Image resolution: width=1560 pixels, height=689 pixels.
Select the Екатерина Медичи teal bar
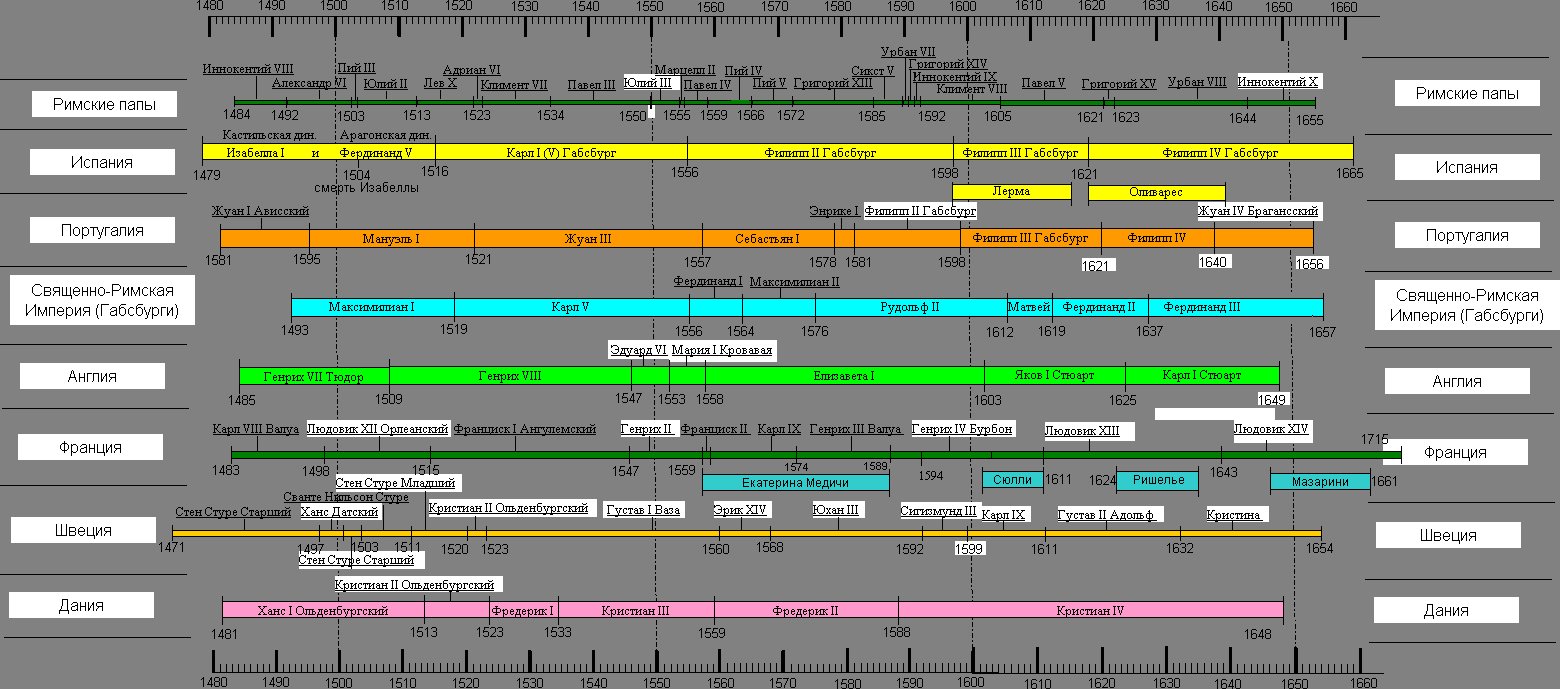click(796, 483)
